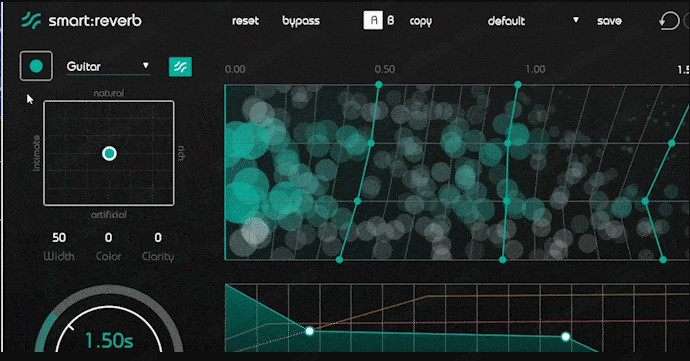Click the Color value 0
Viewport: 690px width, 361px height.
(108, 238)
